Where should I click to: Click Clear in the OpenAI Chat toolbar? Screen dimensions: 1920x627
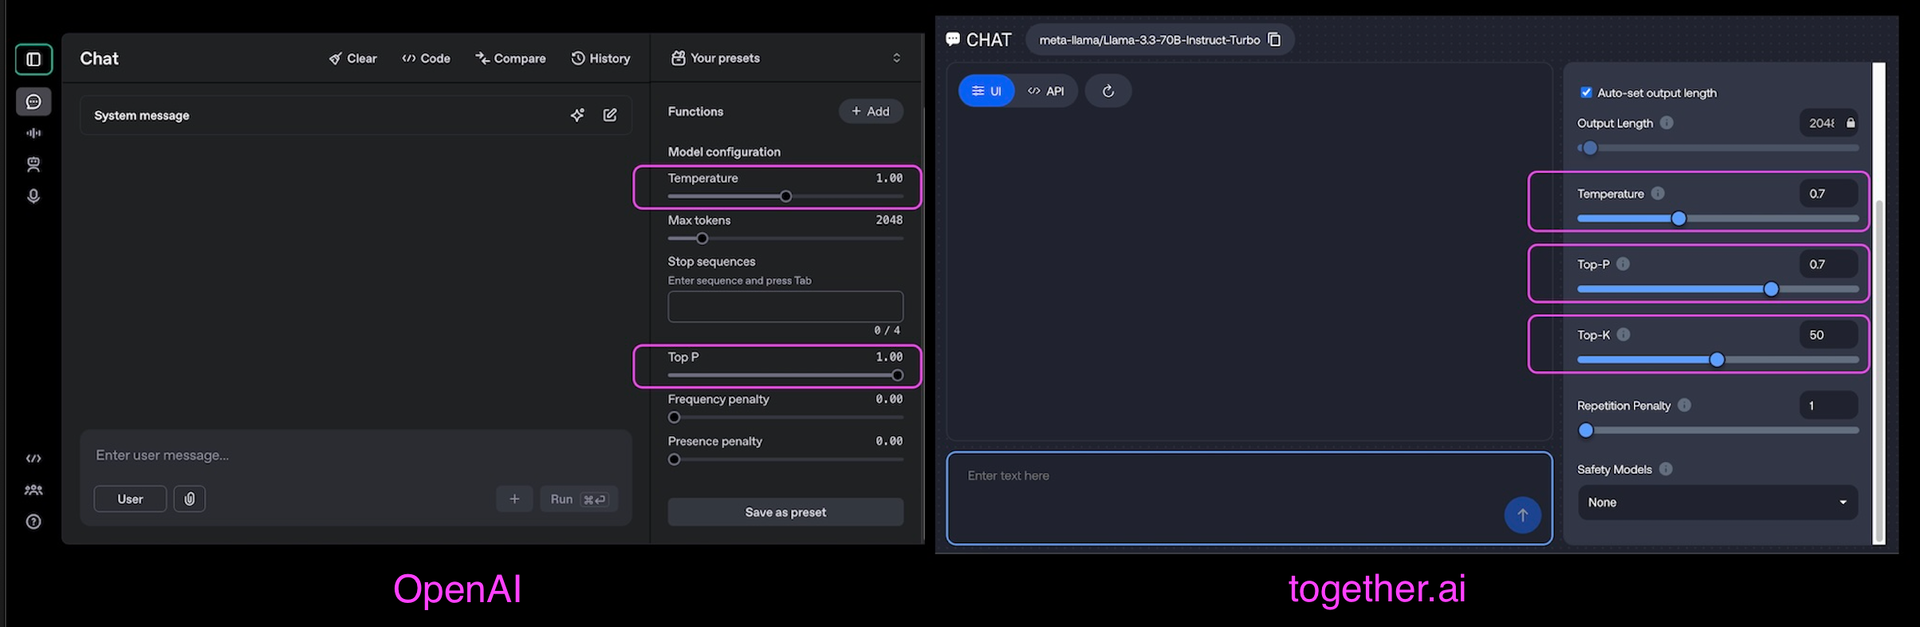tap(352, 59)
